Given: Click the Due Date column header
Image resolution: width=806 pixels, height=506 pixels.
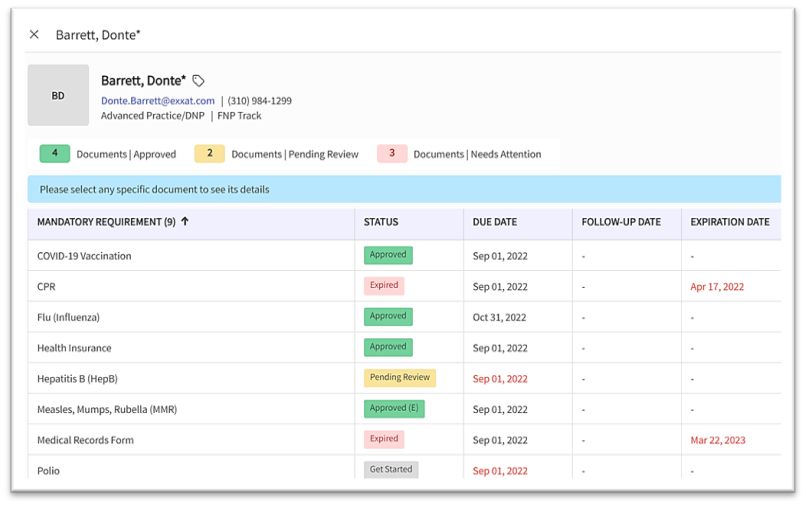Looking at the screenshot, I should [495, 222].
